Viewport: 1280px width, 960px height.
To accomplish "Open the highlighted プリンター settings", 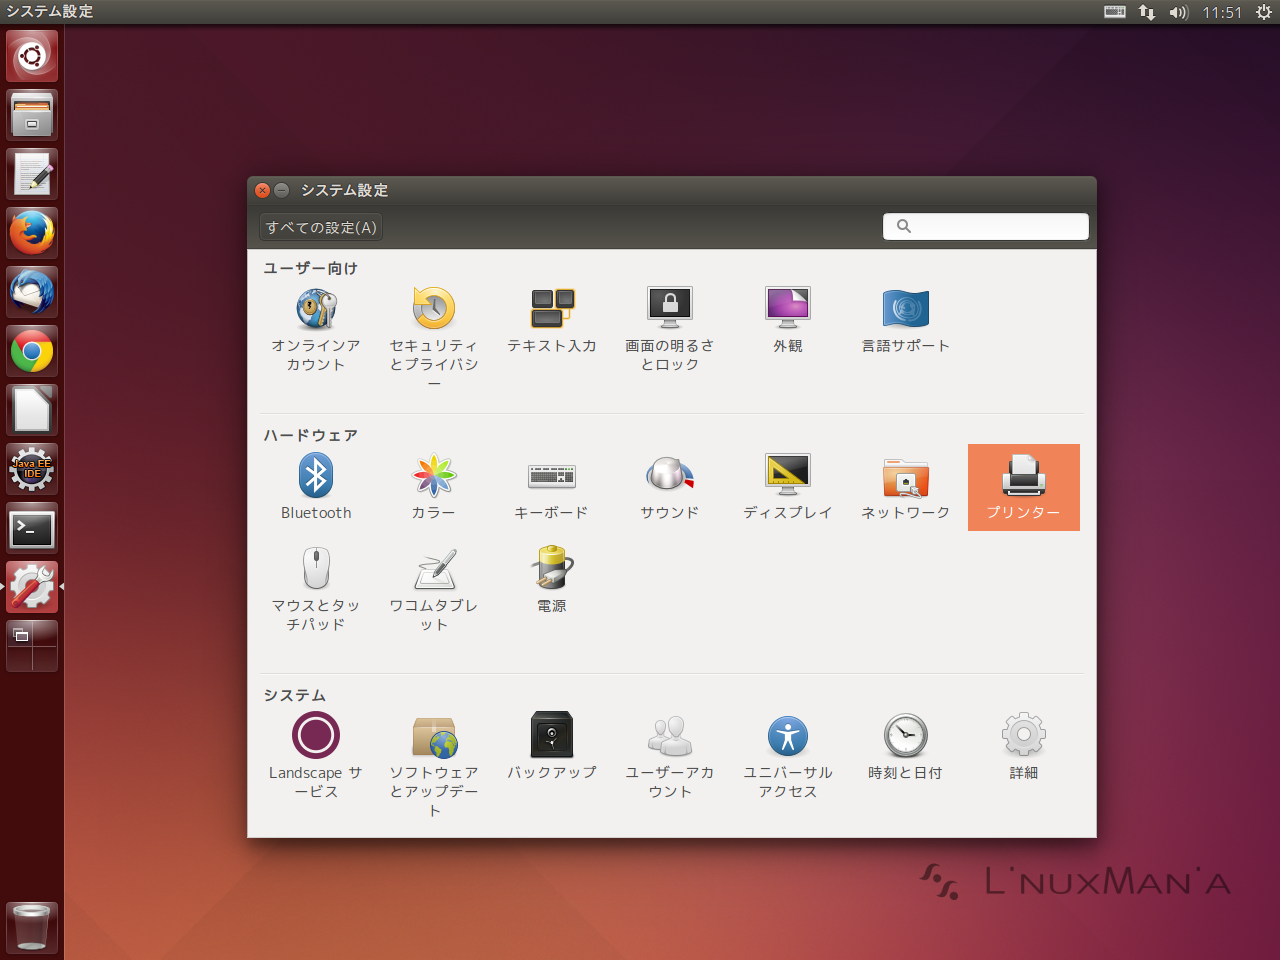I will tap(1024, 487).
